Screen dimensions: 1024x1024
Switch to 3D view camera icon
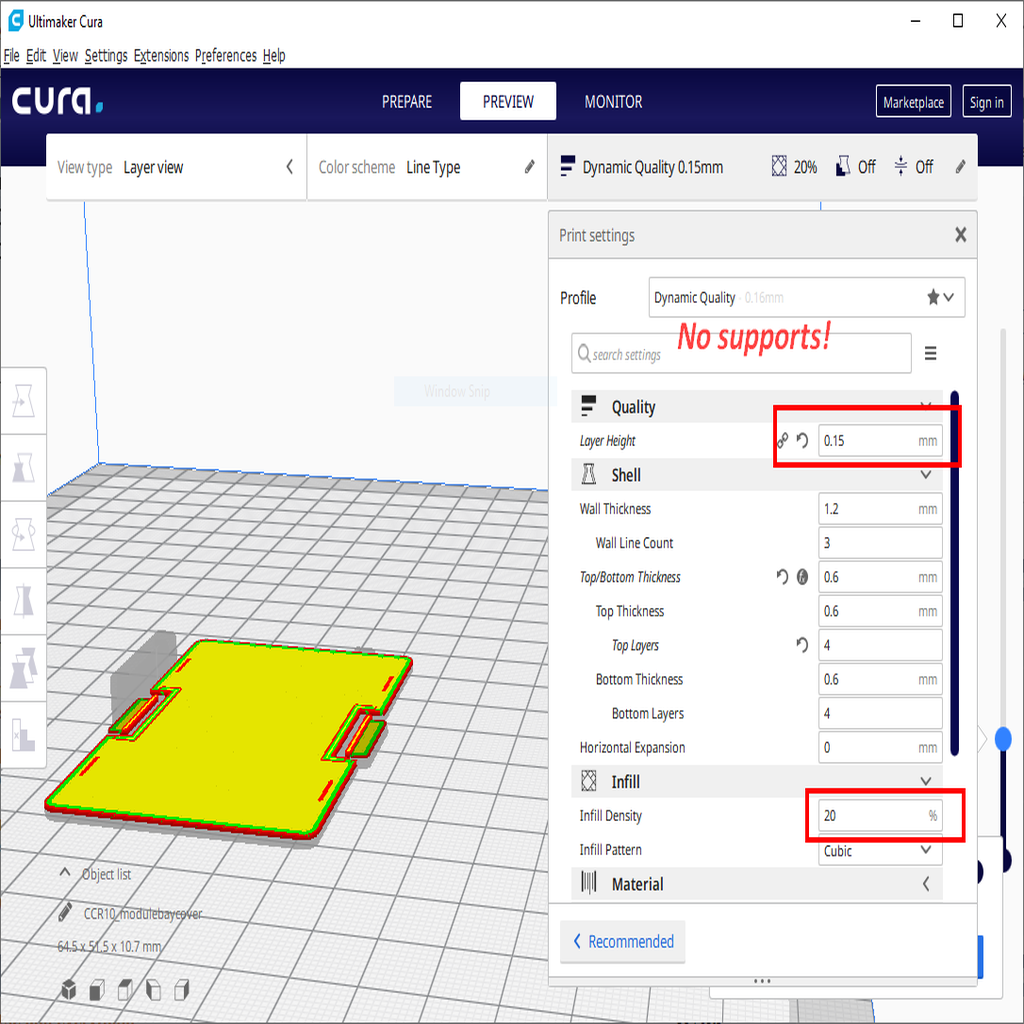pos(68,990)
